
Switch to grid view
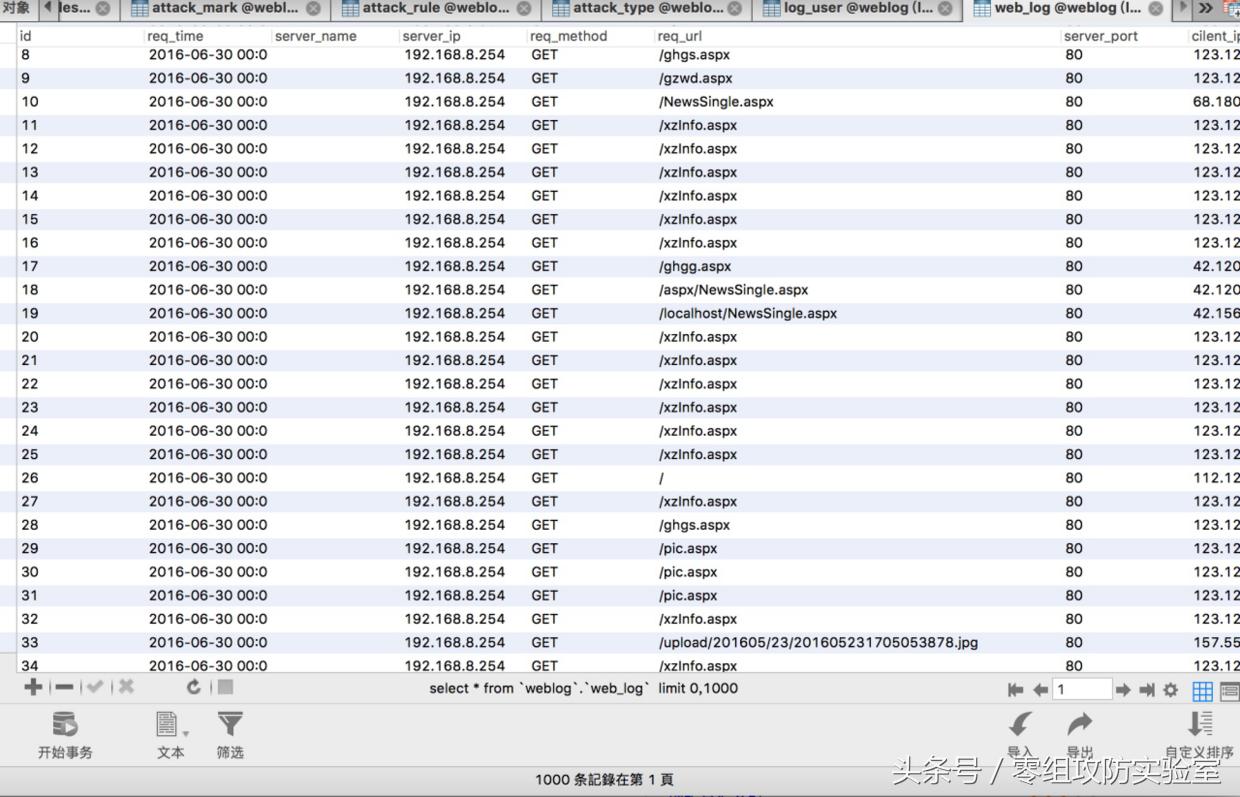(x=1202, y=690)
